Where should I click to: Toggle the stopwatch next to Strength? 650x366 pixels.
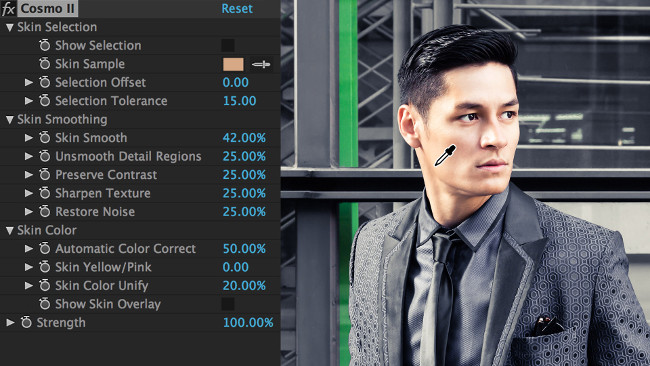(26, 322)
